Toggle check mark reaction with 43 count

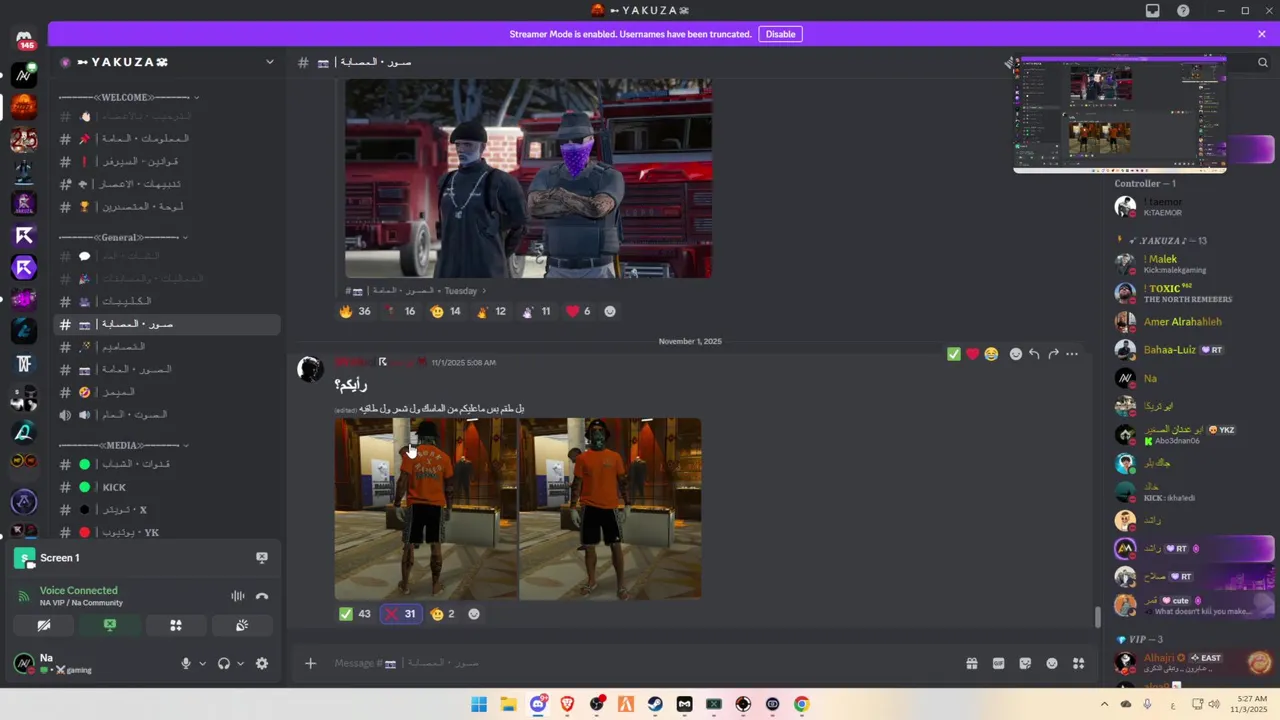[x=355, y=614]
